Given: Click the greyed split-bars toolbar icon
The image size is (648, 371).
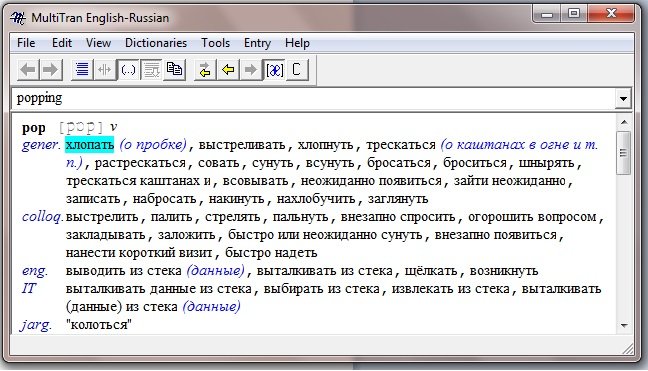Looking at the screenshot, I should [105, 69].
